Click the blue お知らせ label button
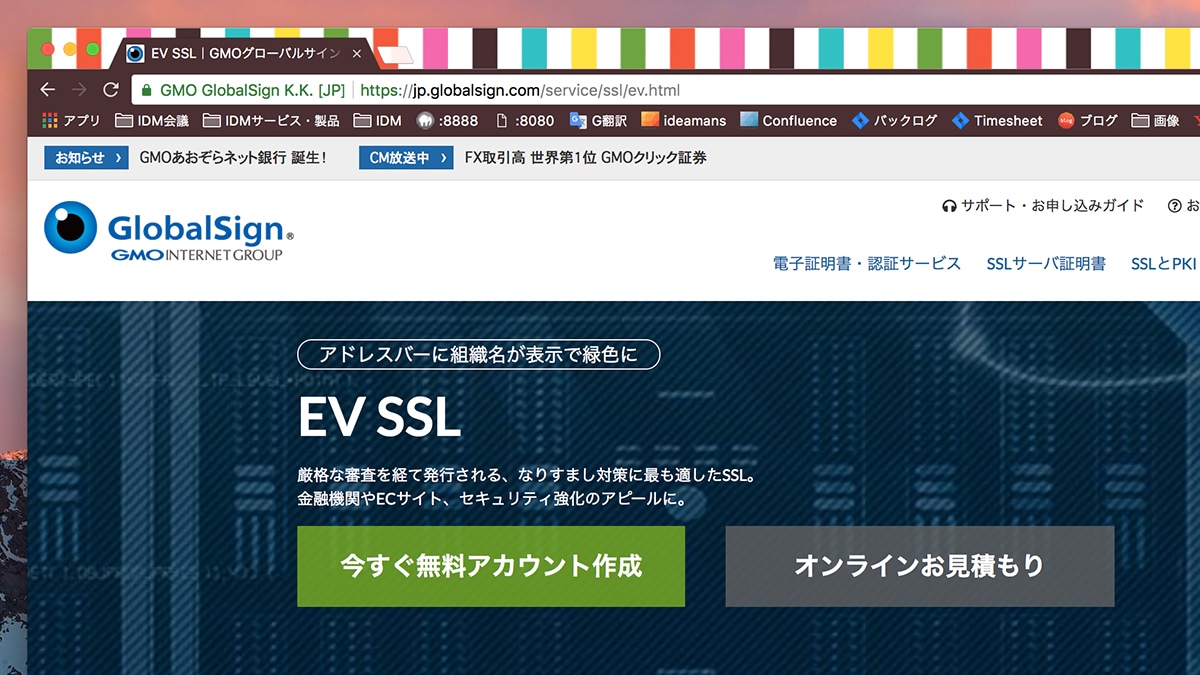Screen dimensions: 1200x675 coord(86,157)
